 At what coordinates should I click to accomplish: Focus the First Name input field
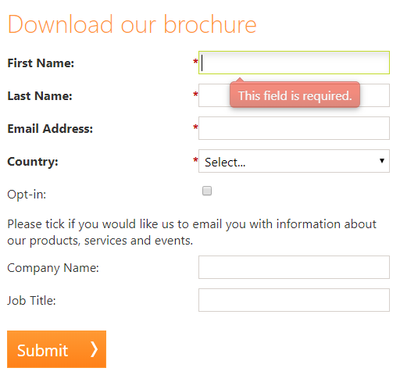(x=294, y=62)
